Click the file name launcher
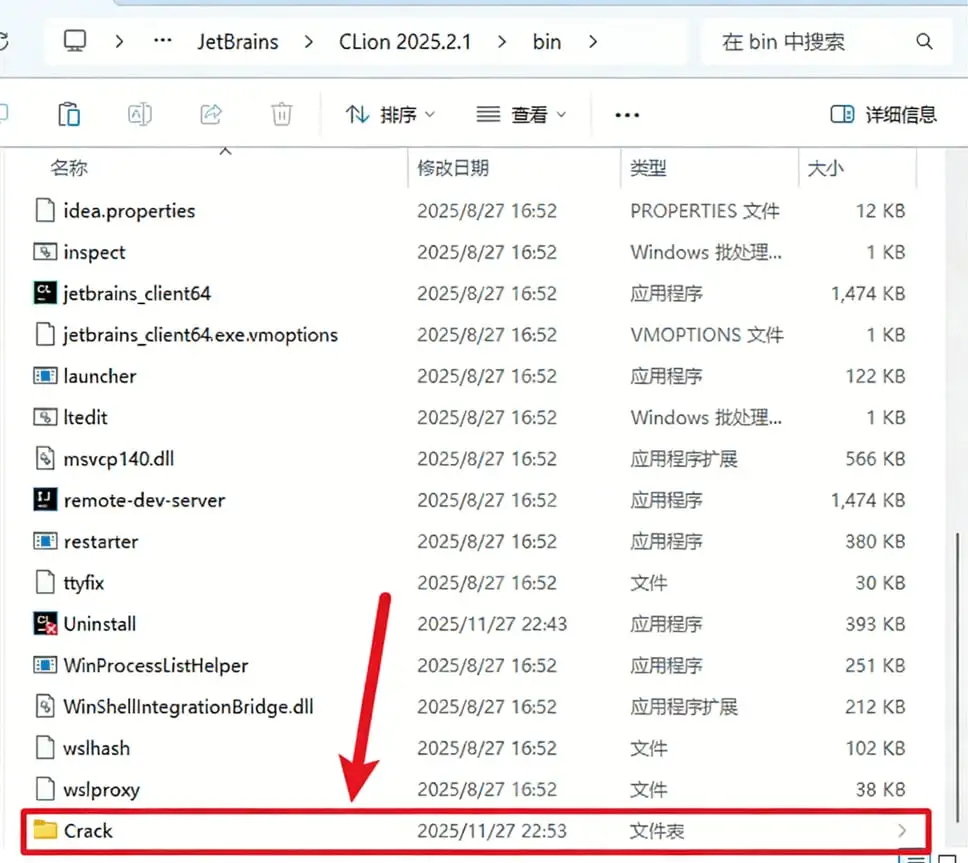 pyautogui.click(x=99, y=377)
